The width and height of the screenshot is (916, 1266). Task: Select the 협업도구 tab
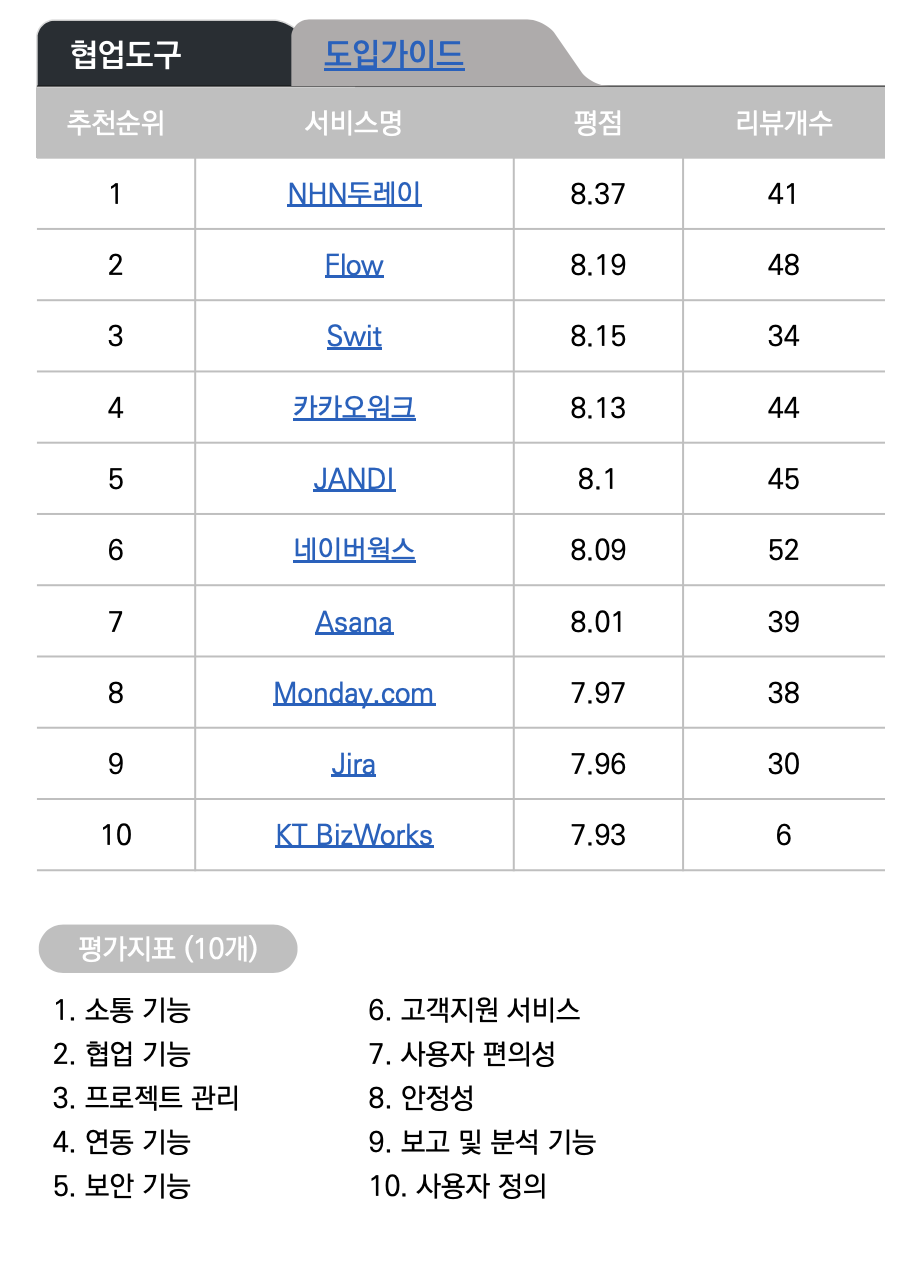pyautogui.click(x=126, y=54)
